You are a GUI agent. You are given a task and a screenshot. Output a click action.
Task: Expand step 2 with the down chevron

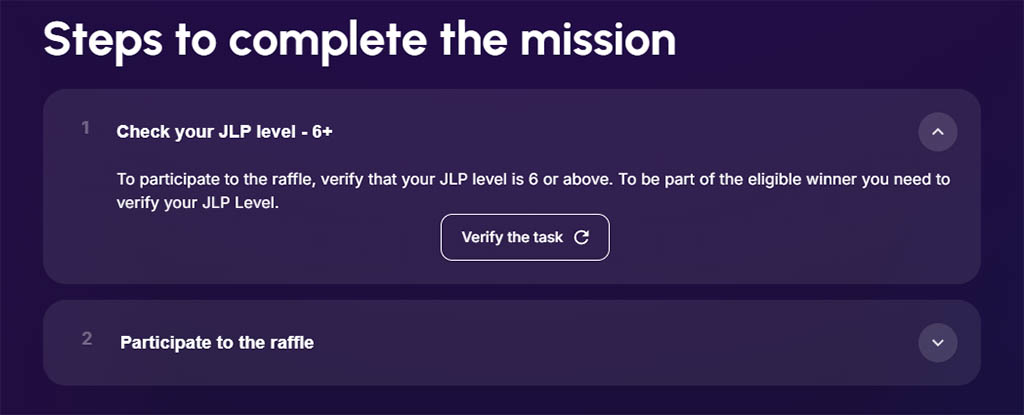(938, 342)
